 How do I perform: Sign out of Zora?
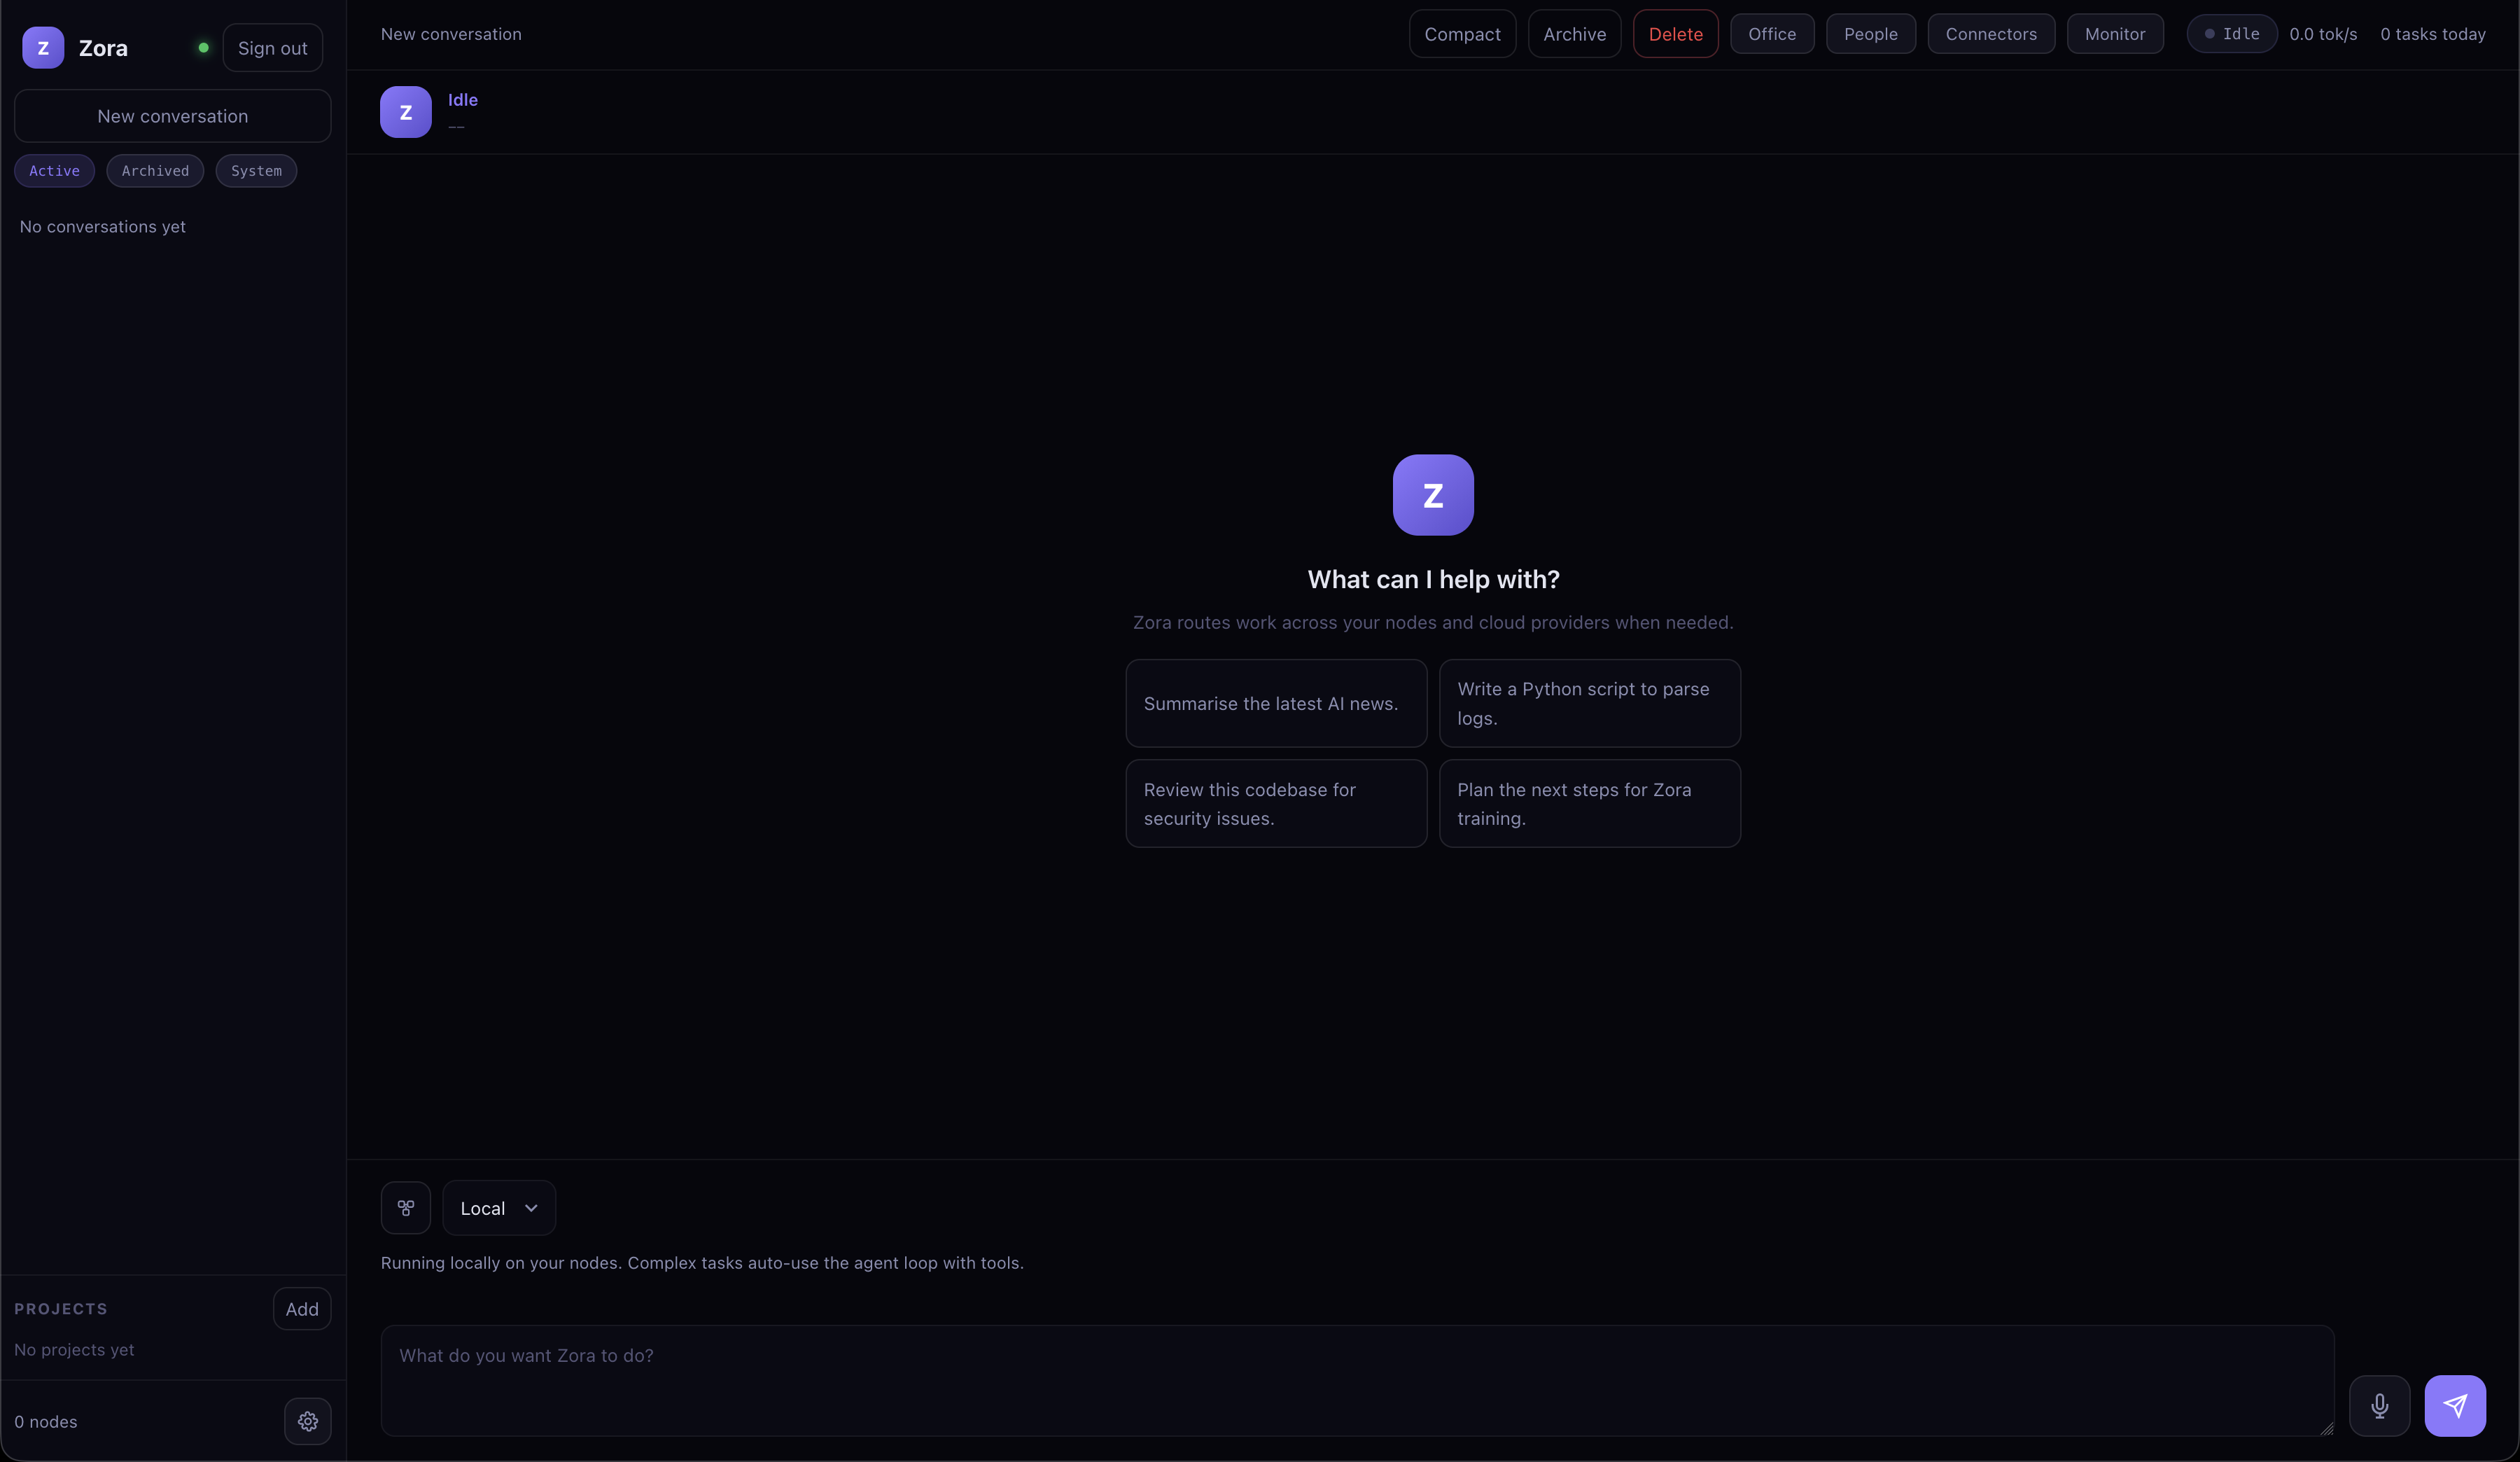click(x=271, y=47)
